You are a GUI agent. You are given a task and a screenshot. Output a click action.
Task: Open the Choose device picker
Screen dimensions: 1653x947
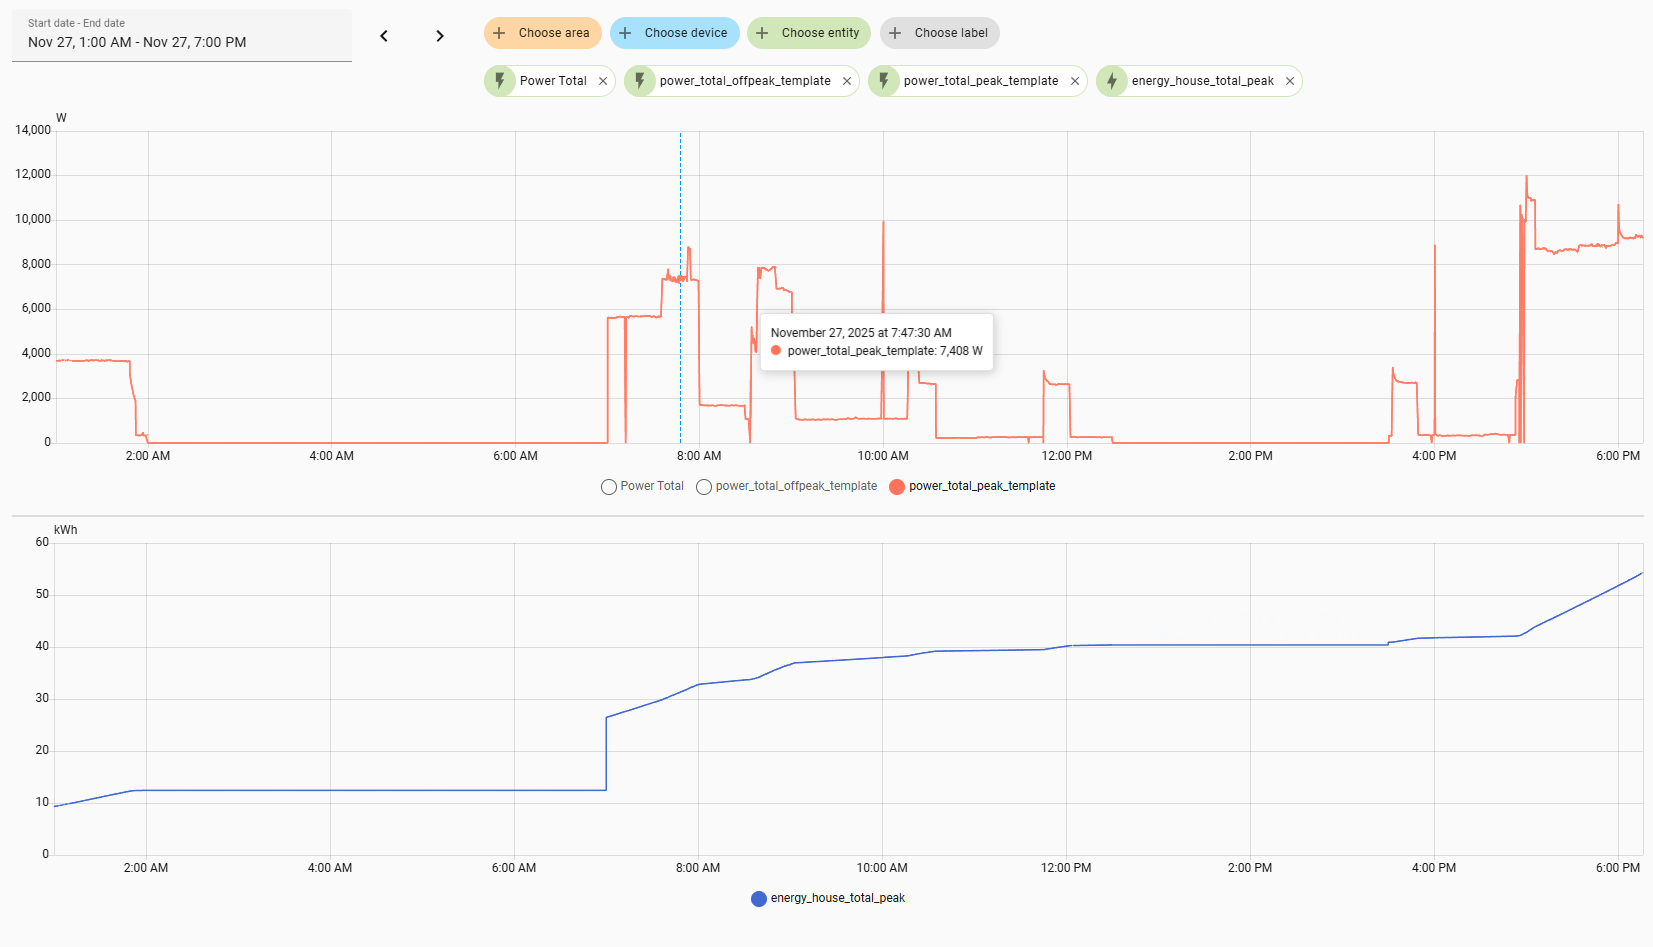[675, 33]
